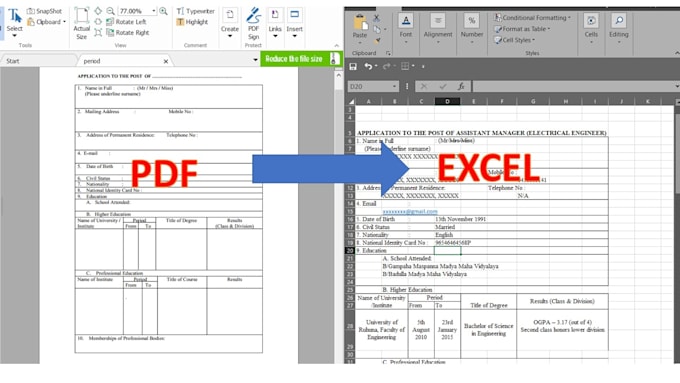Viewport: 680px width, 383px height.
Task: Click the Format Painter brush in Excel
Action: click(377, 40)
